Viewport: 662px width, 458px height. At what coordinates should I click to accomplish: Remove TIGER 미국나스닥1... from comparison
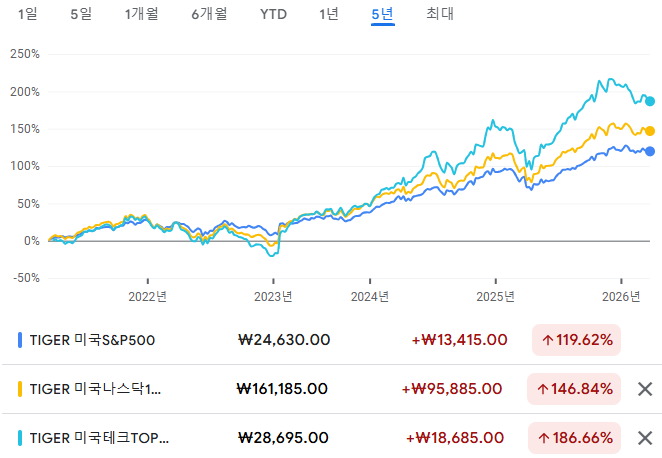click(645, 389)
